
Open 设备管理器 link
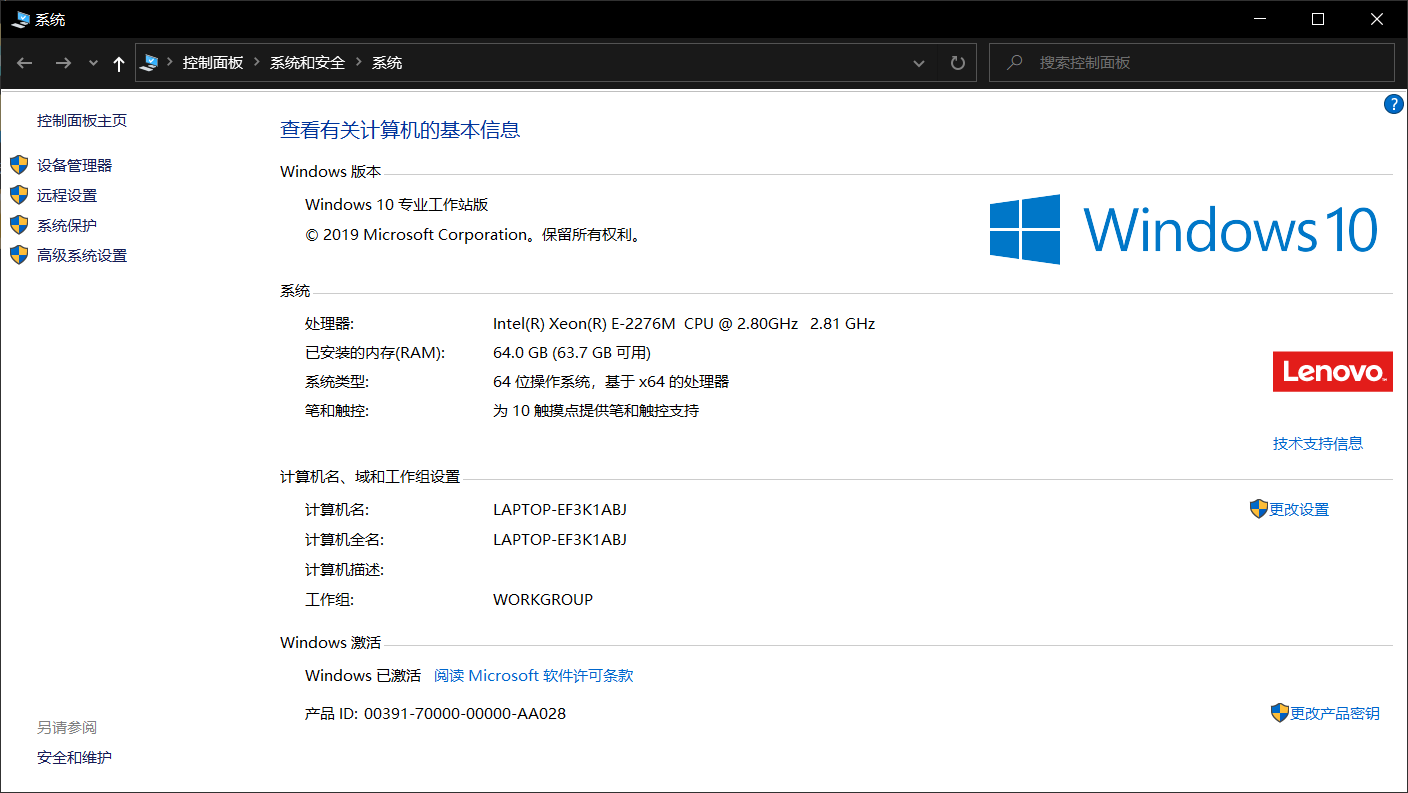pos(74,166)
